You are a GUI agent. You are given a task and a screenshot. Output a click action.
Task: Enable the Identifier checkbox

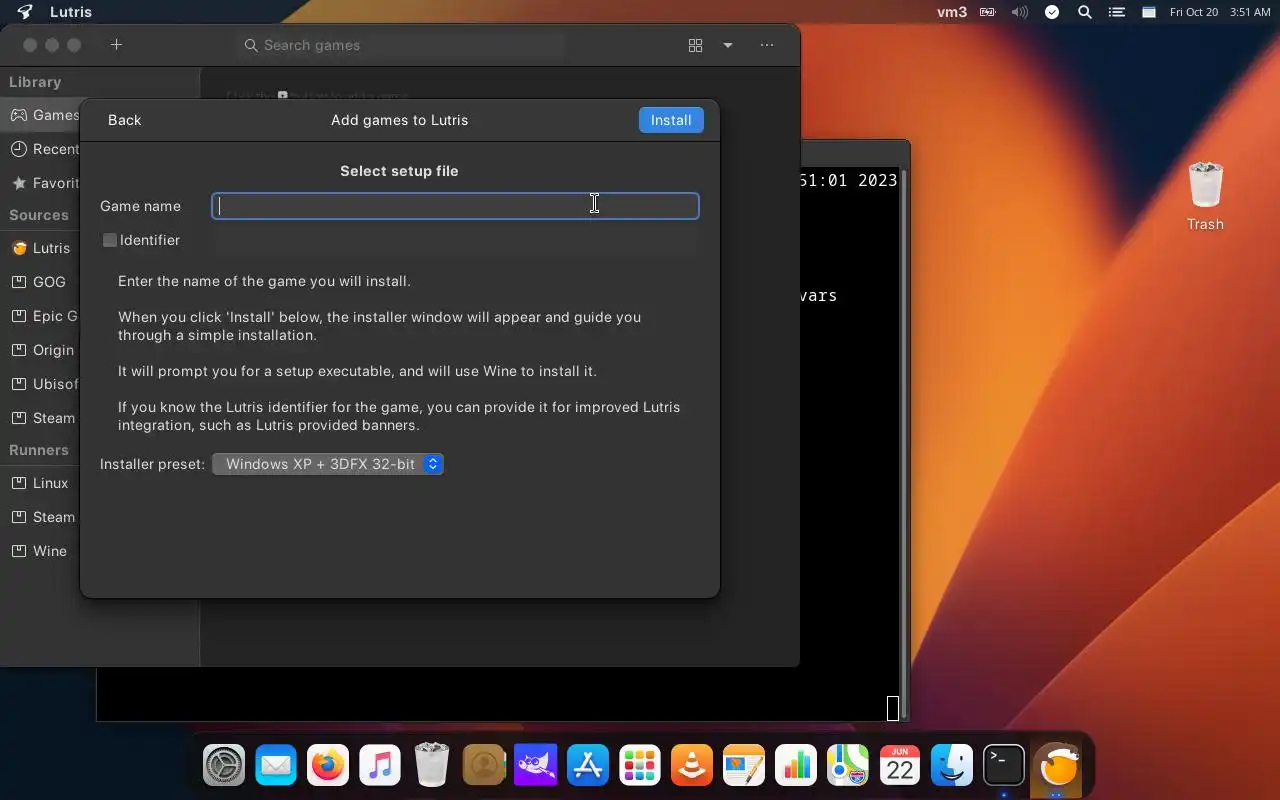110,240
